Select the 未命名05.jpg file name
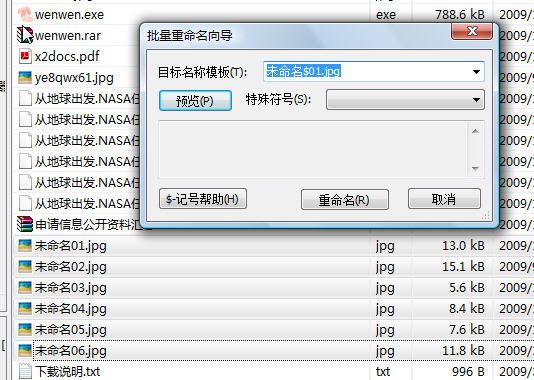This screenshot has width=534, height=380. [x=70, y=330]
